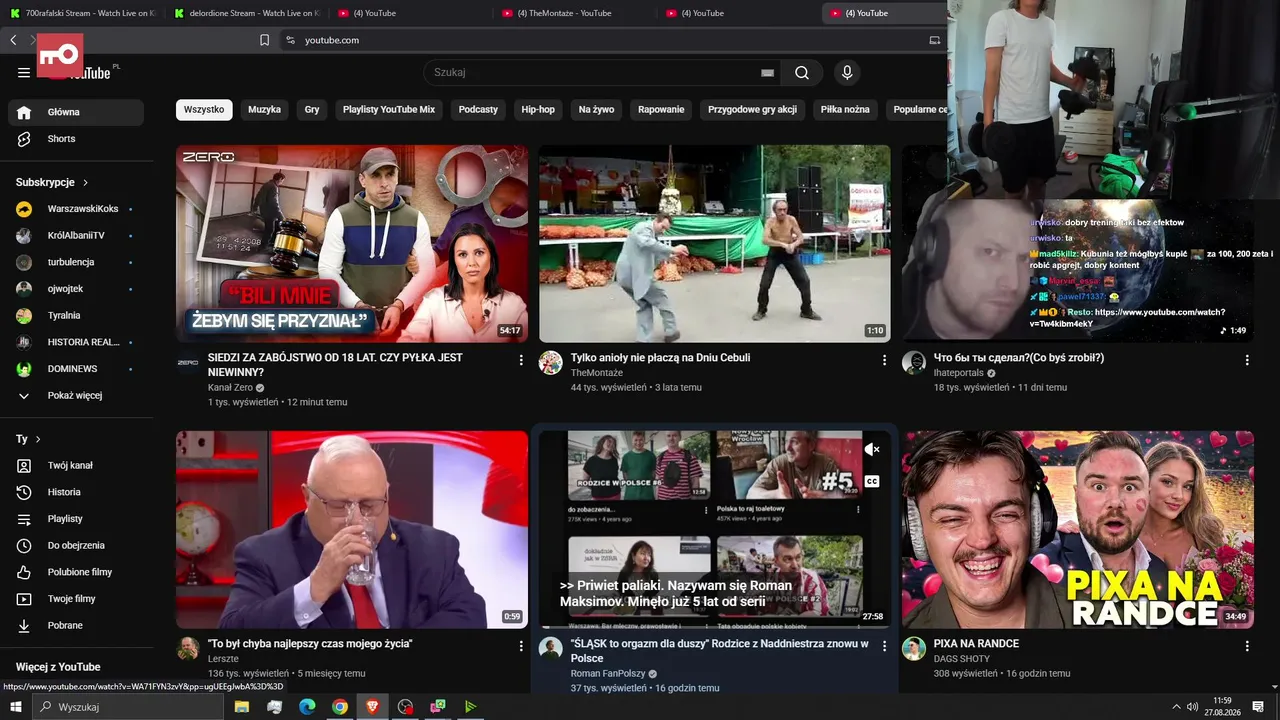Screen dimensions: 1280x720
Task: Expand Pokaż więcej in subscriptions list
Action: coord(76,396)
